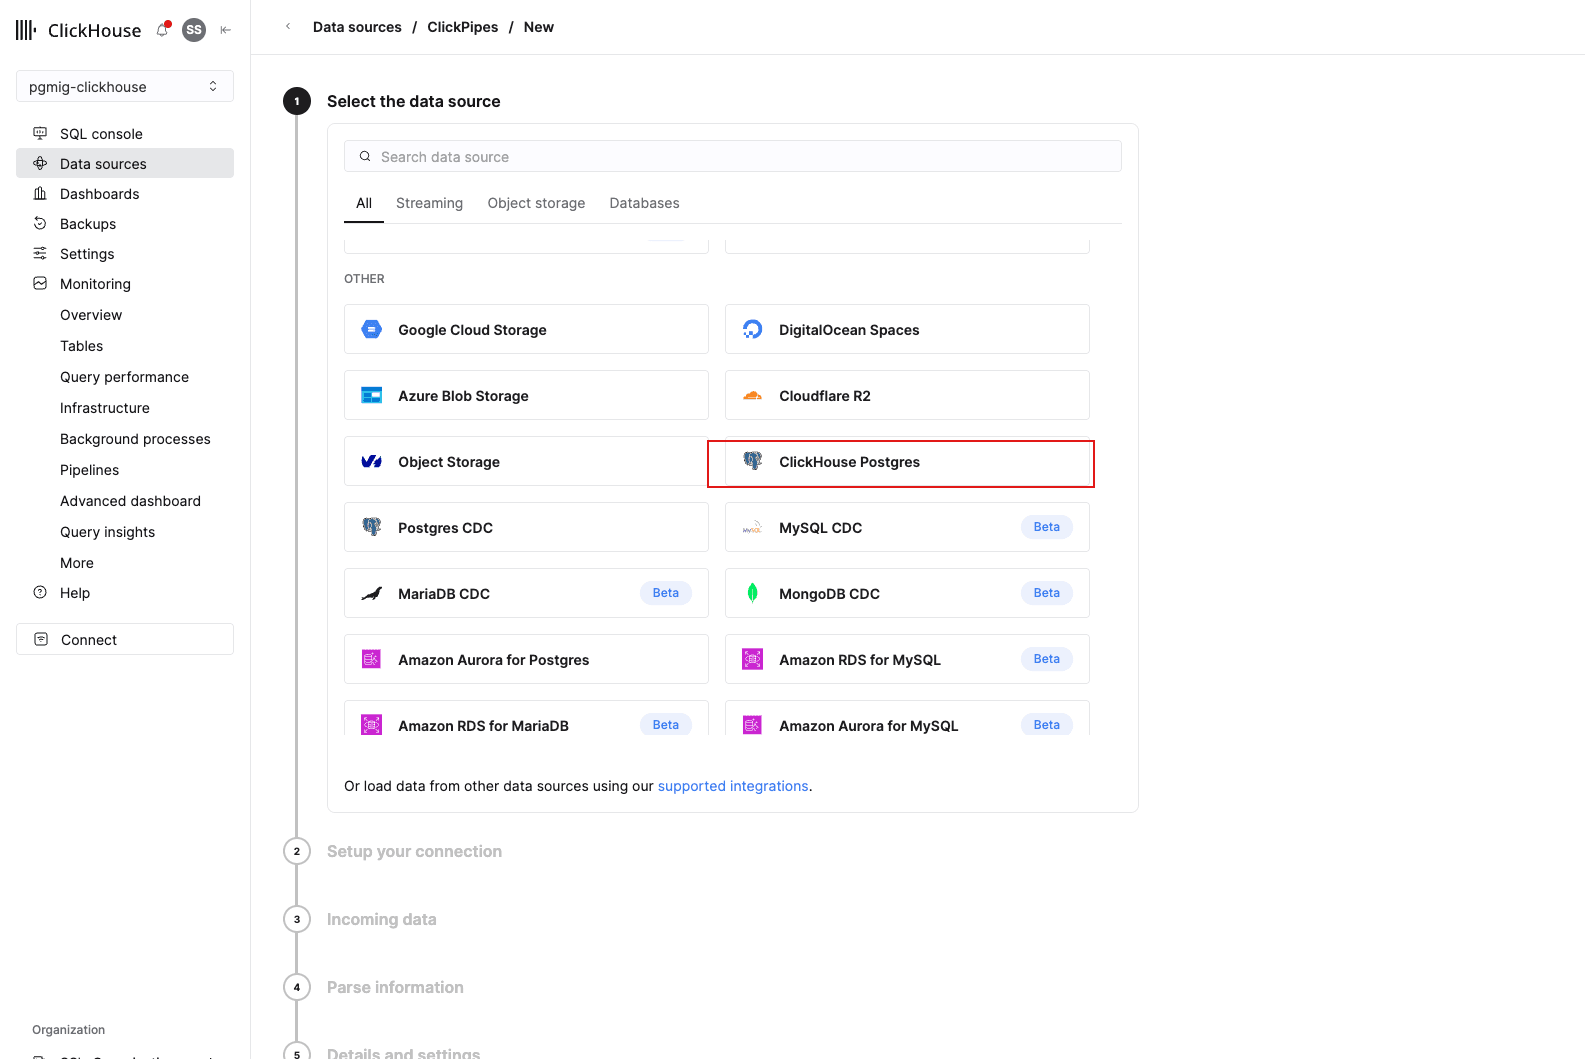Switch to the All tab

[x=364, y=203]
